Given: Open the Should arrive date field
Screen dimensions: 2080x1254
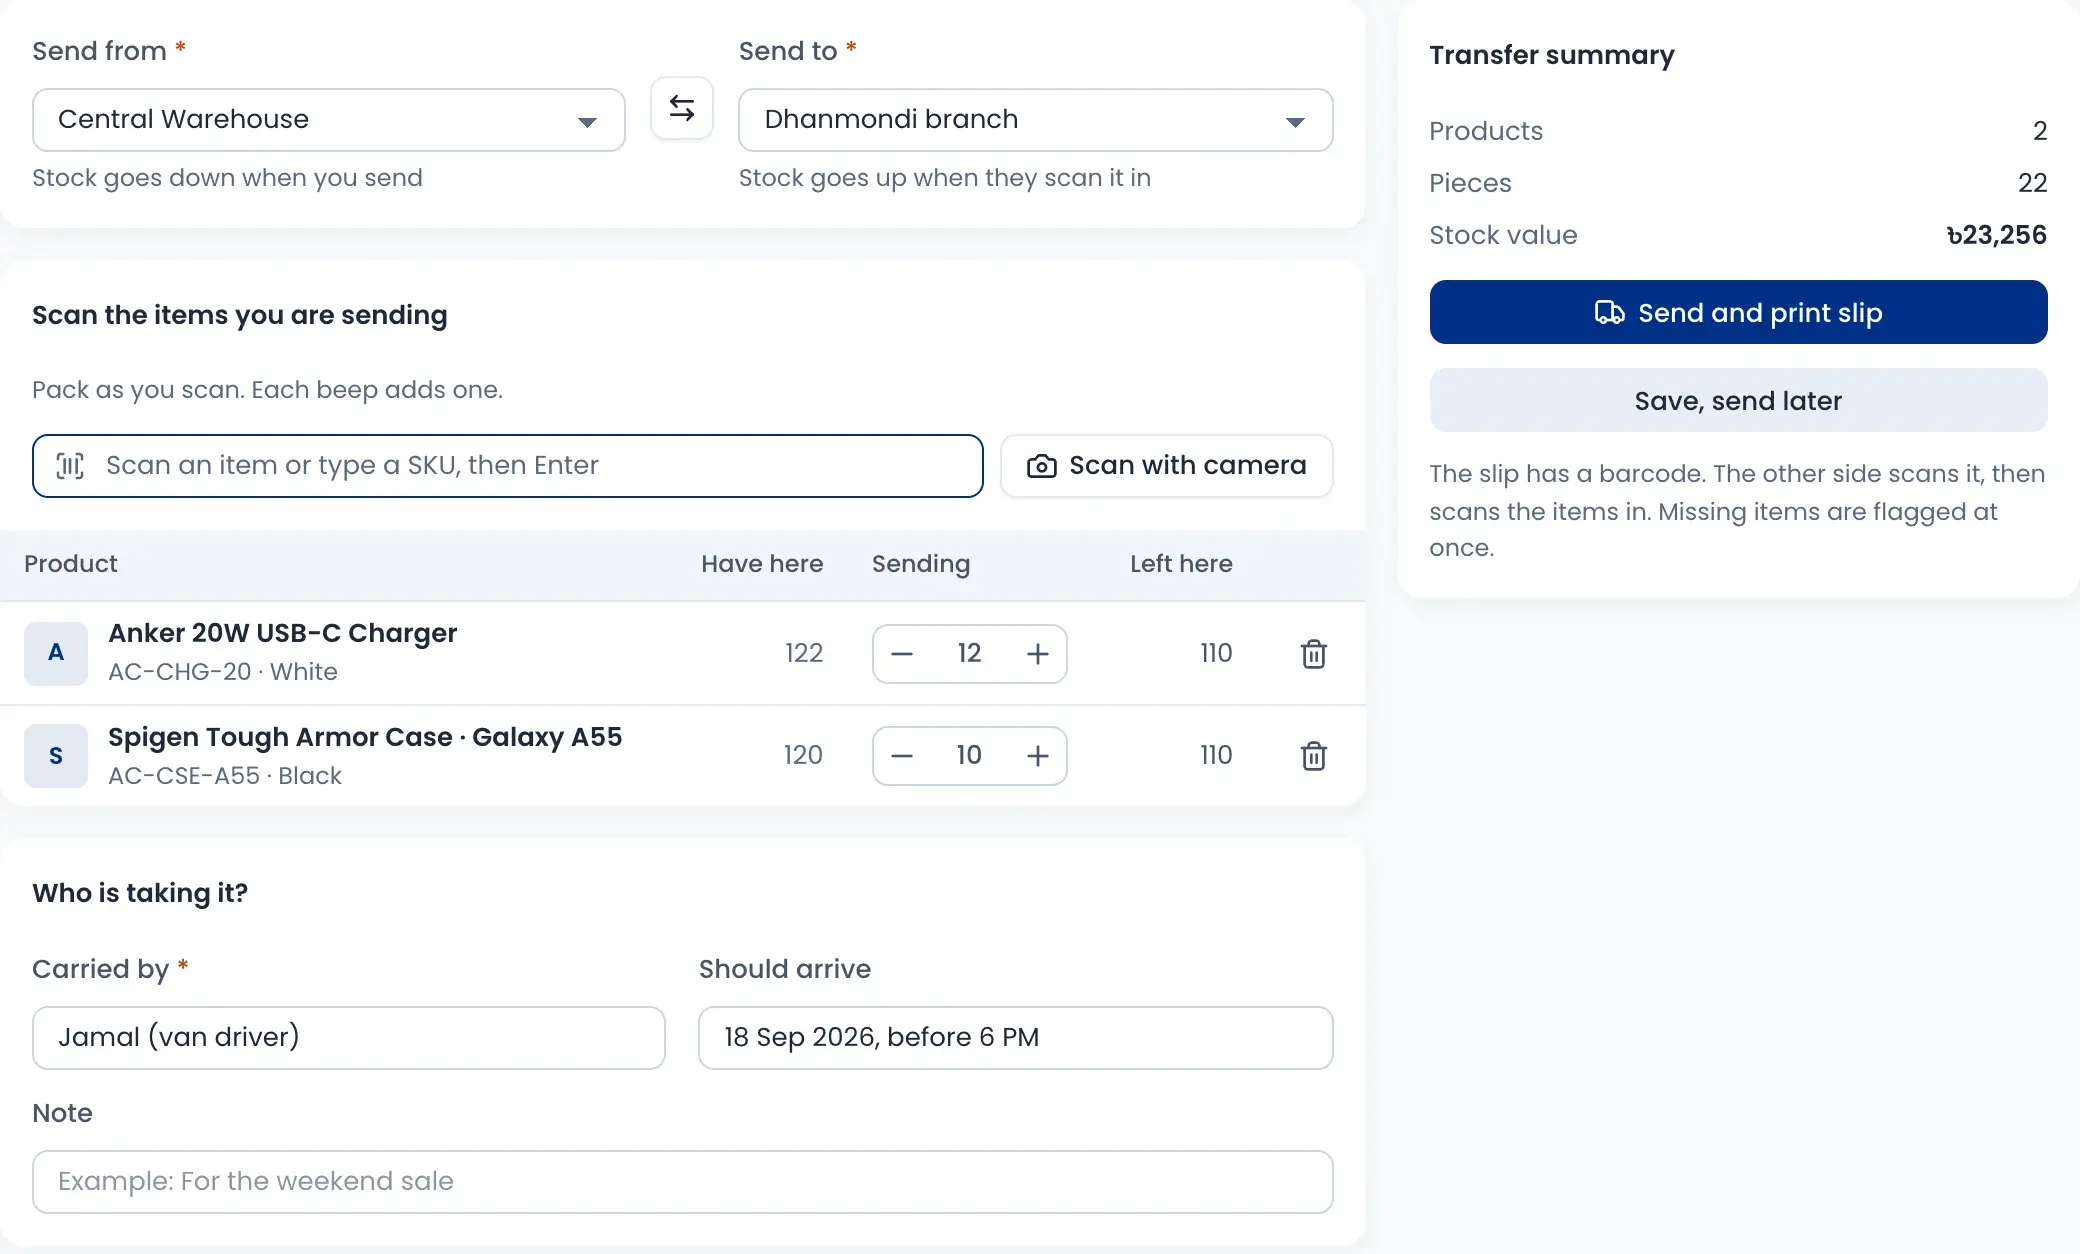Looking at the screenshot, I should point(1016,1038).
